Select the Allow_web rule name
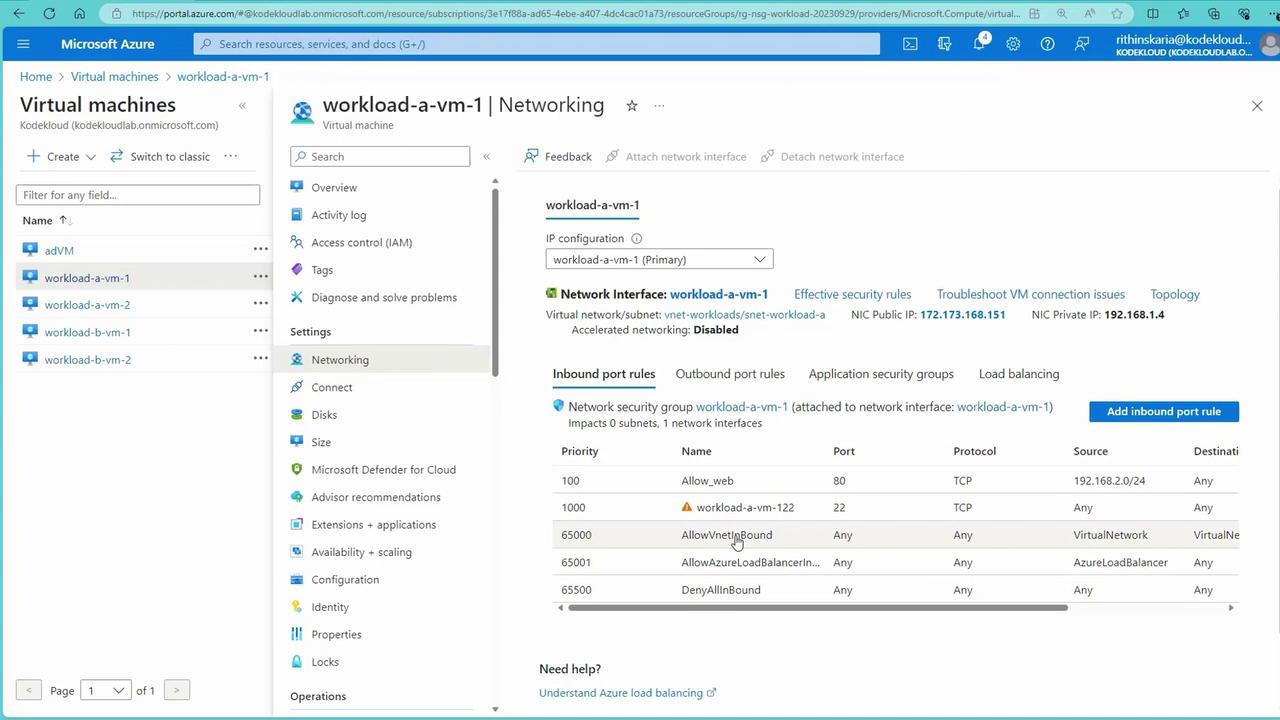This screenshot has height=720, width=1280. [x=707, y=480]
